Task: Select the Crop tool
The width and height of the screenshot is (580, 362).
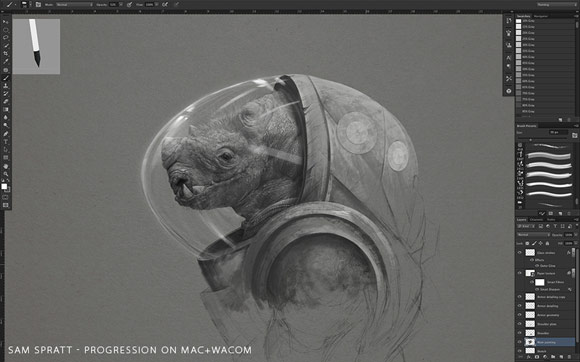Action: (6, 53)
